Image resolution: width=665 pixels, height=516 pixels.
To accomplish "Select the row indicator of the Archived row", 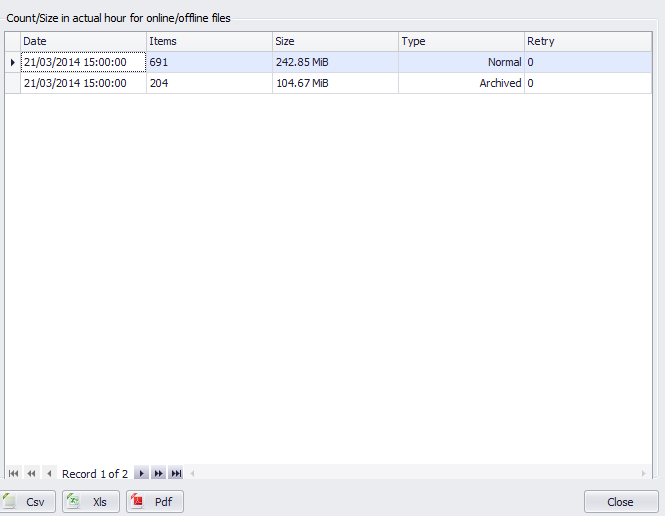I will tap(13, 83).
